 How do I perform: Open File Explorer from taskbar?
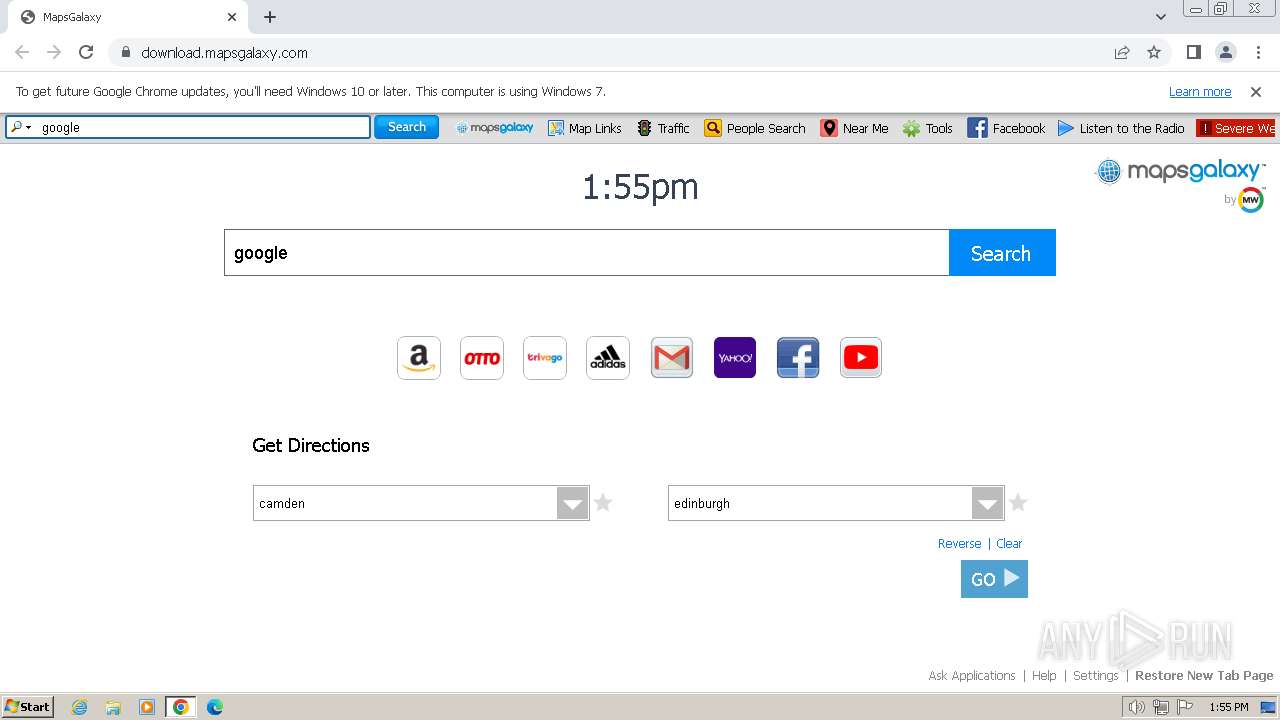pos(113,707)
